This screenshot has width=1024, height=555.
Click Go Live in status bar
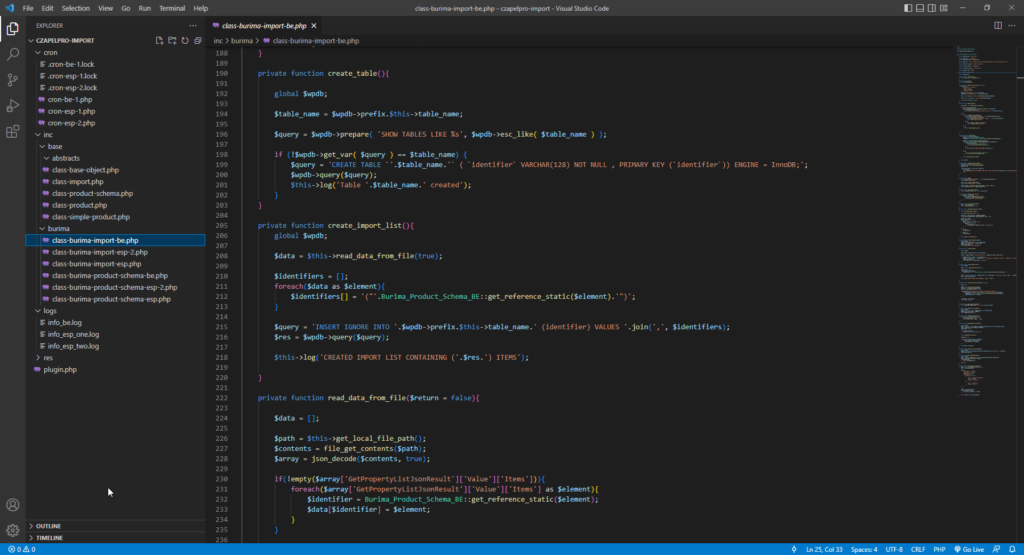pos(969,549)
